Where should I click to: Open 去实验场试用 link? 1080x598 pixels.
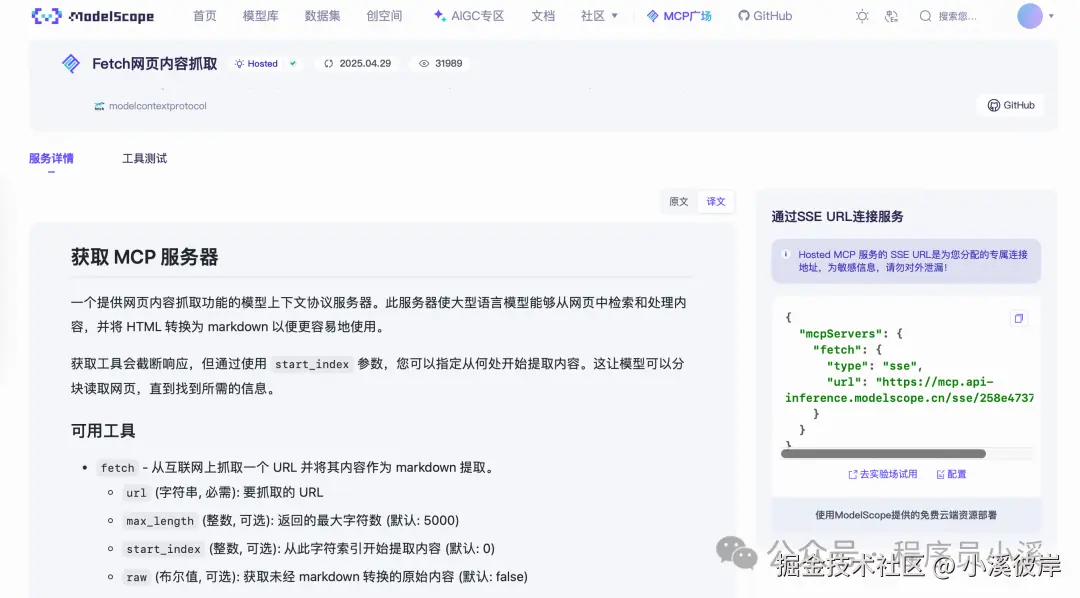coord(882,474)
